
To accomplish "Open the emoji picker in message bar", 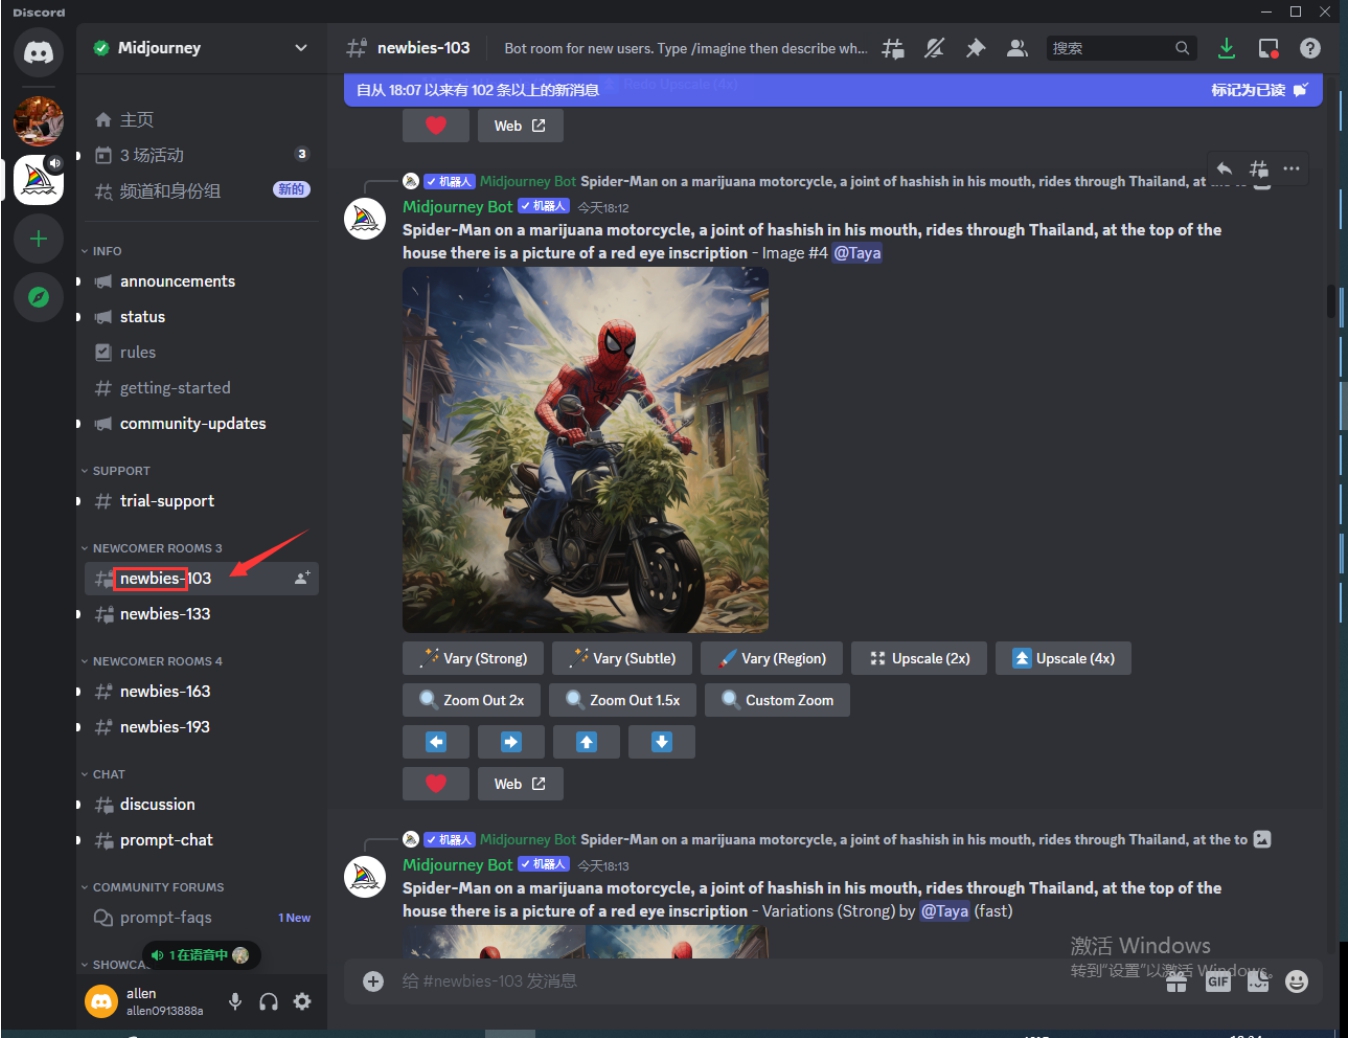I will pos(1296,981).
